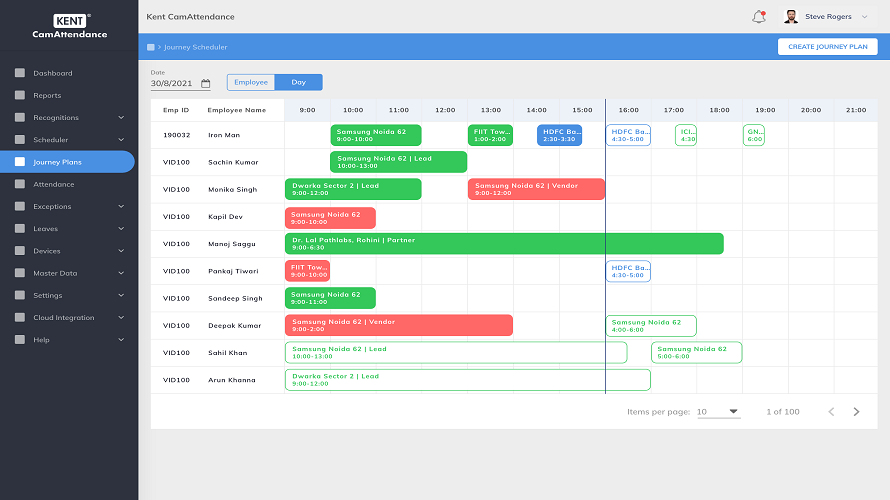The height and width of the screenshot is (500, 890).
Task: Click Arun Khanna's Dwarka Sector 2 block
Action: (468, 380)
